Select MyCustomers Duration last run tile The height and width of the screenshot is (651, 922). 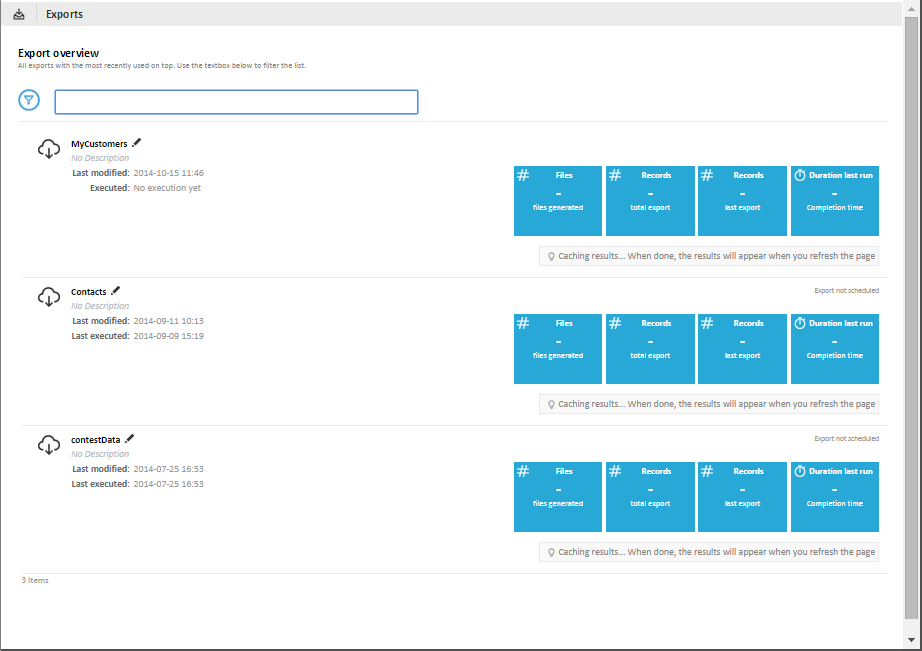834,201
